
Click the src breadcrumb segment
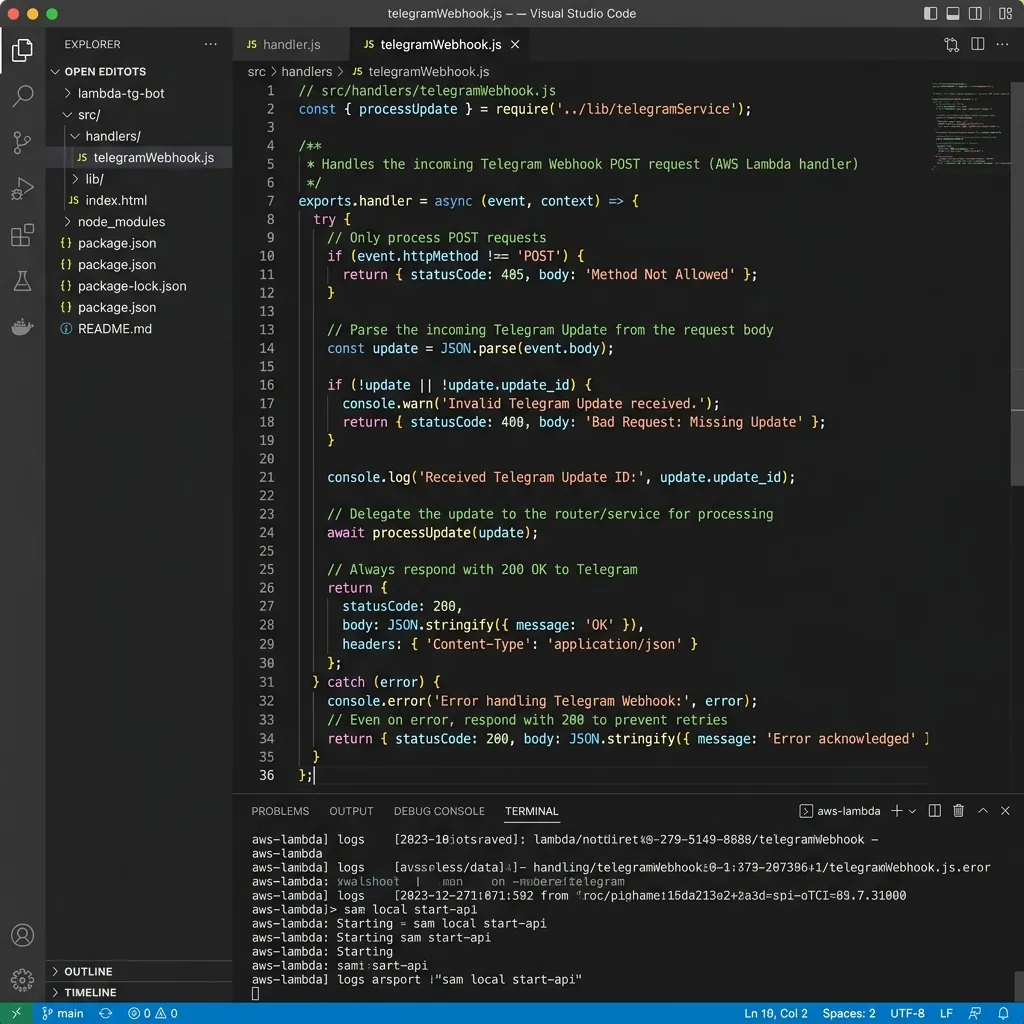(x=257, y=71)
